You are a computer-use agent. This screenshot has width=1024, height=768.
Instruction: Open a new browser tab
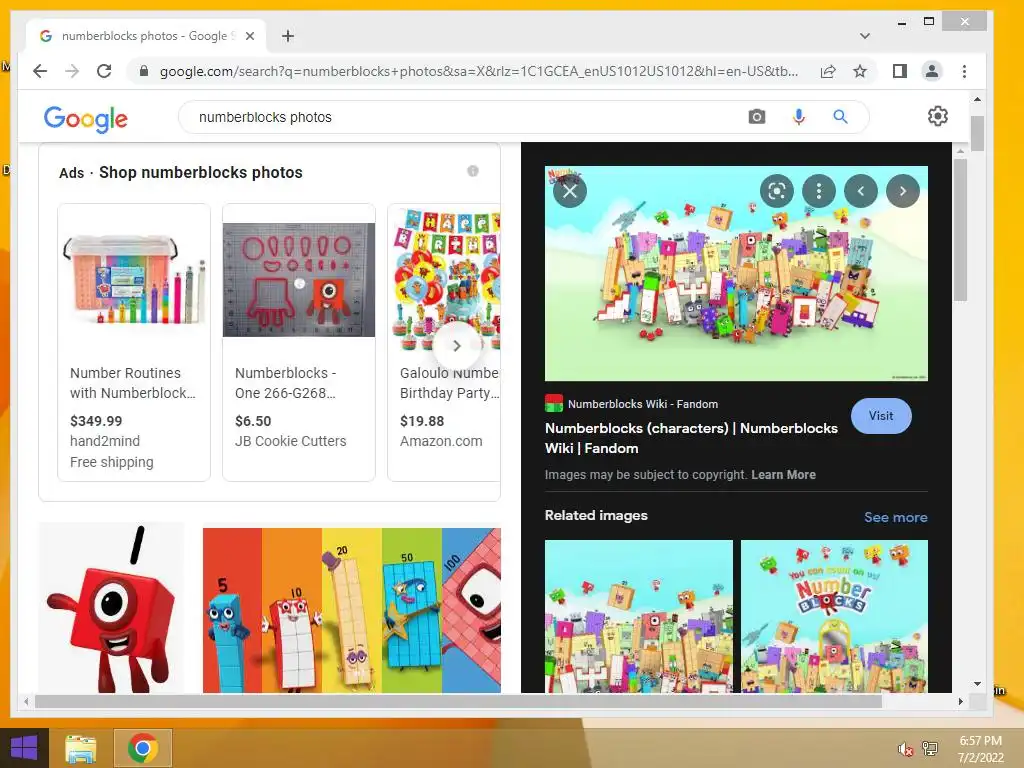(x=287, y=36)
